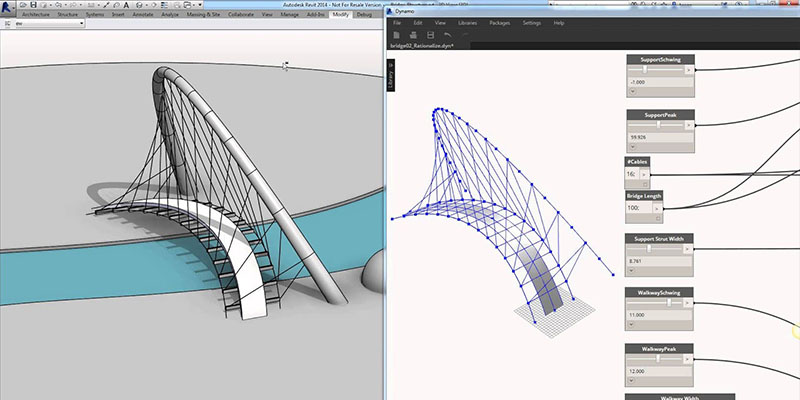Select the Modify ribbon tab
Viewport: 800px width, 400px height.
coord(340,15)
